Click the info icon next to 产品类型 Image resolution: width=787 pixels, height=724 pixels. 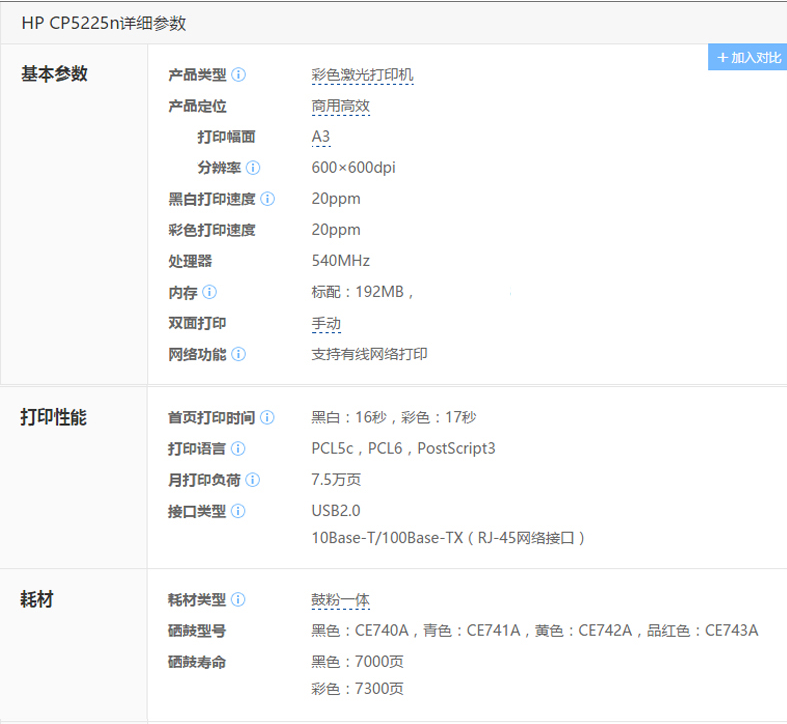238,75
